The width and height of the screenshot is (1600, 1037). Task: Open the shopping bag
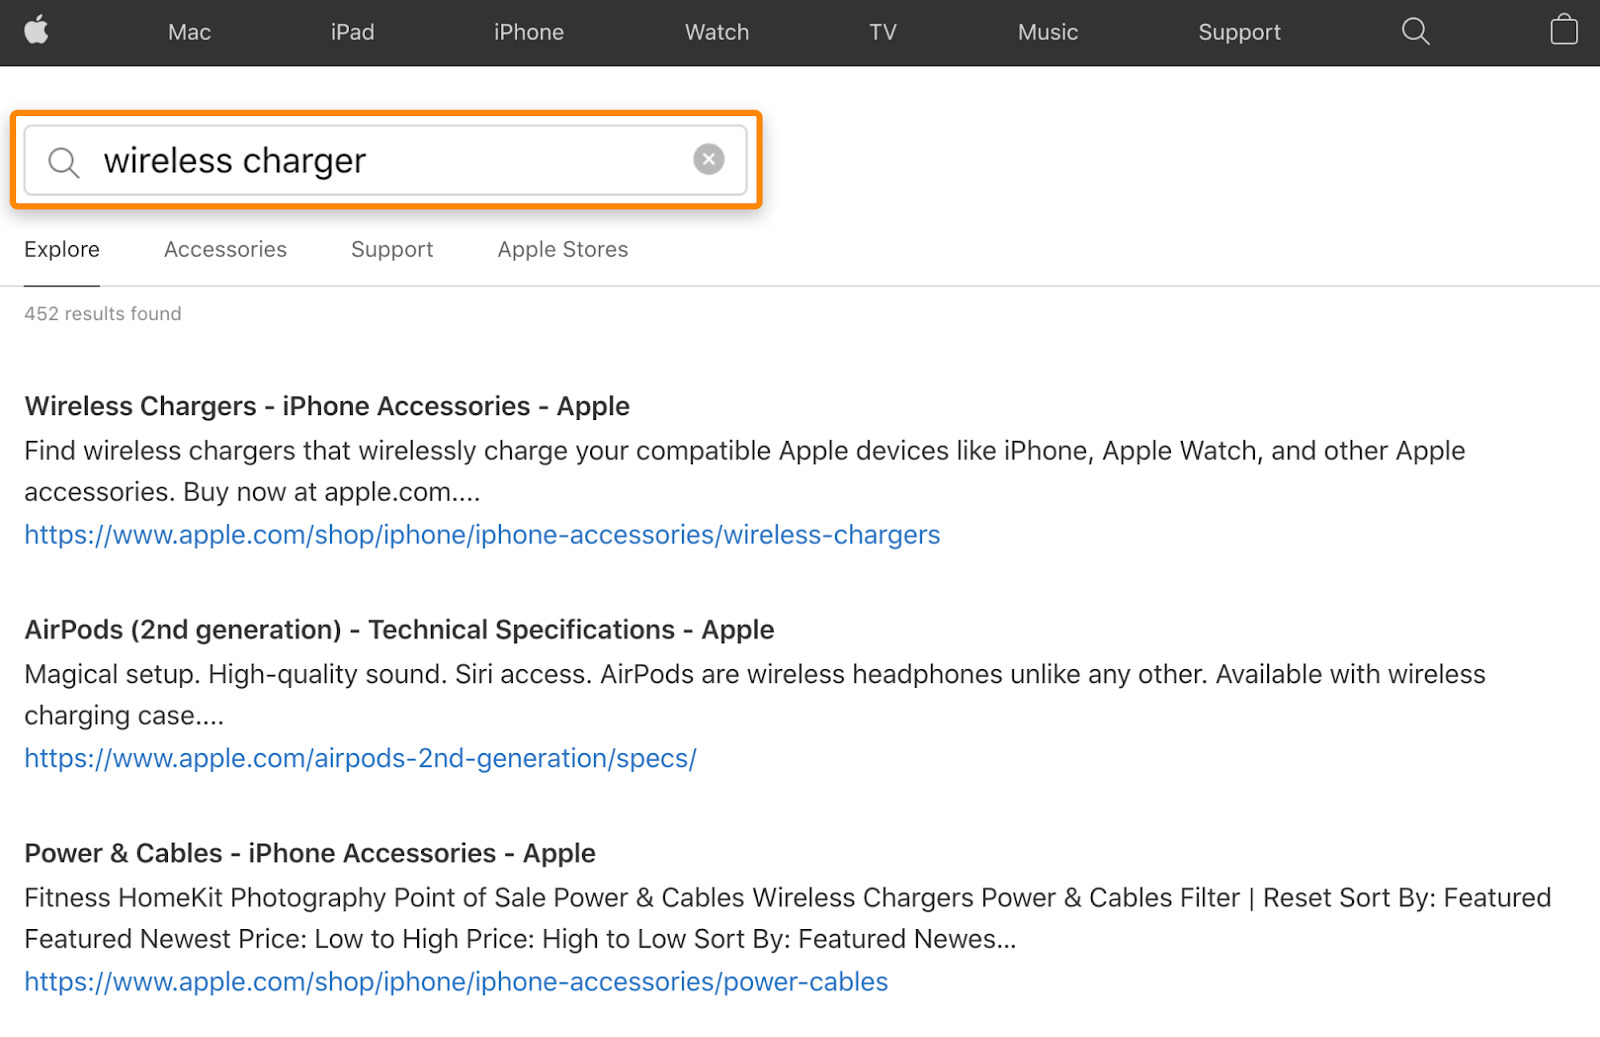[x=1563, y=31]
